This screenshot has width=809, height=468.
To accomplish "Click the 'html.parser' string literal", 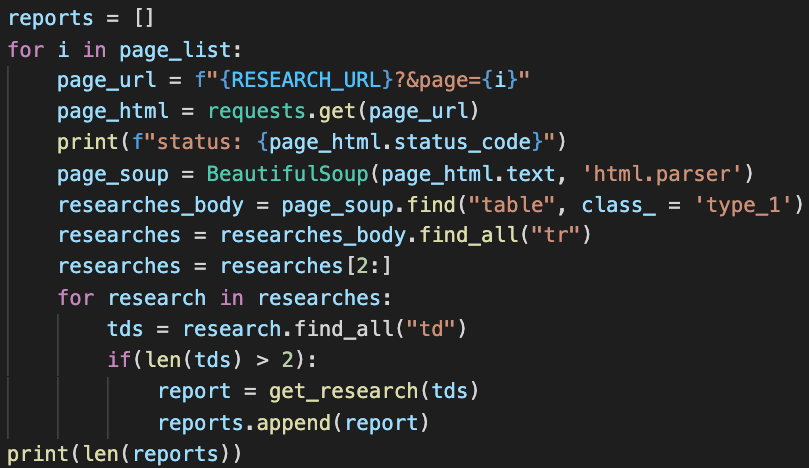I will click(662, 174).
